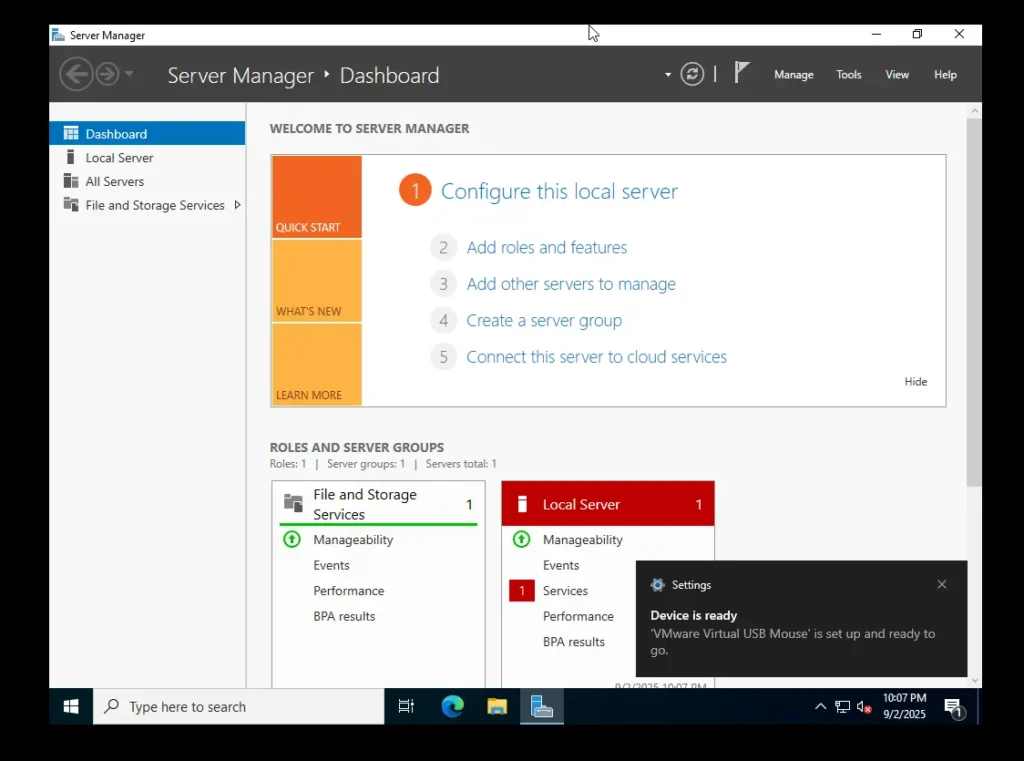
Task: Click the vertical scrollbar thumb
Action: (x=974, y=302)
